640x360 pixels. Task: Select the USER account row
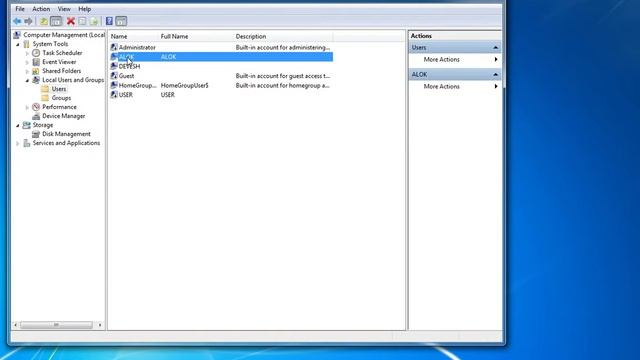pyautogui.click(x=221, y=95)
